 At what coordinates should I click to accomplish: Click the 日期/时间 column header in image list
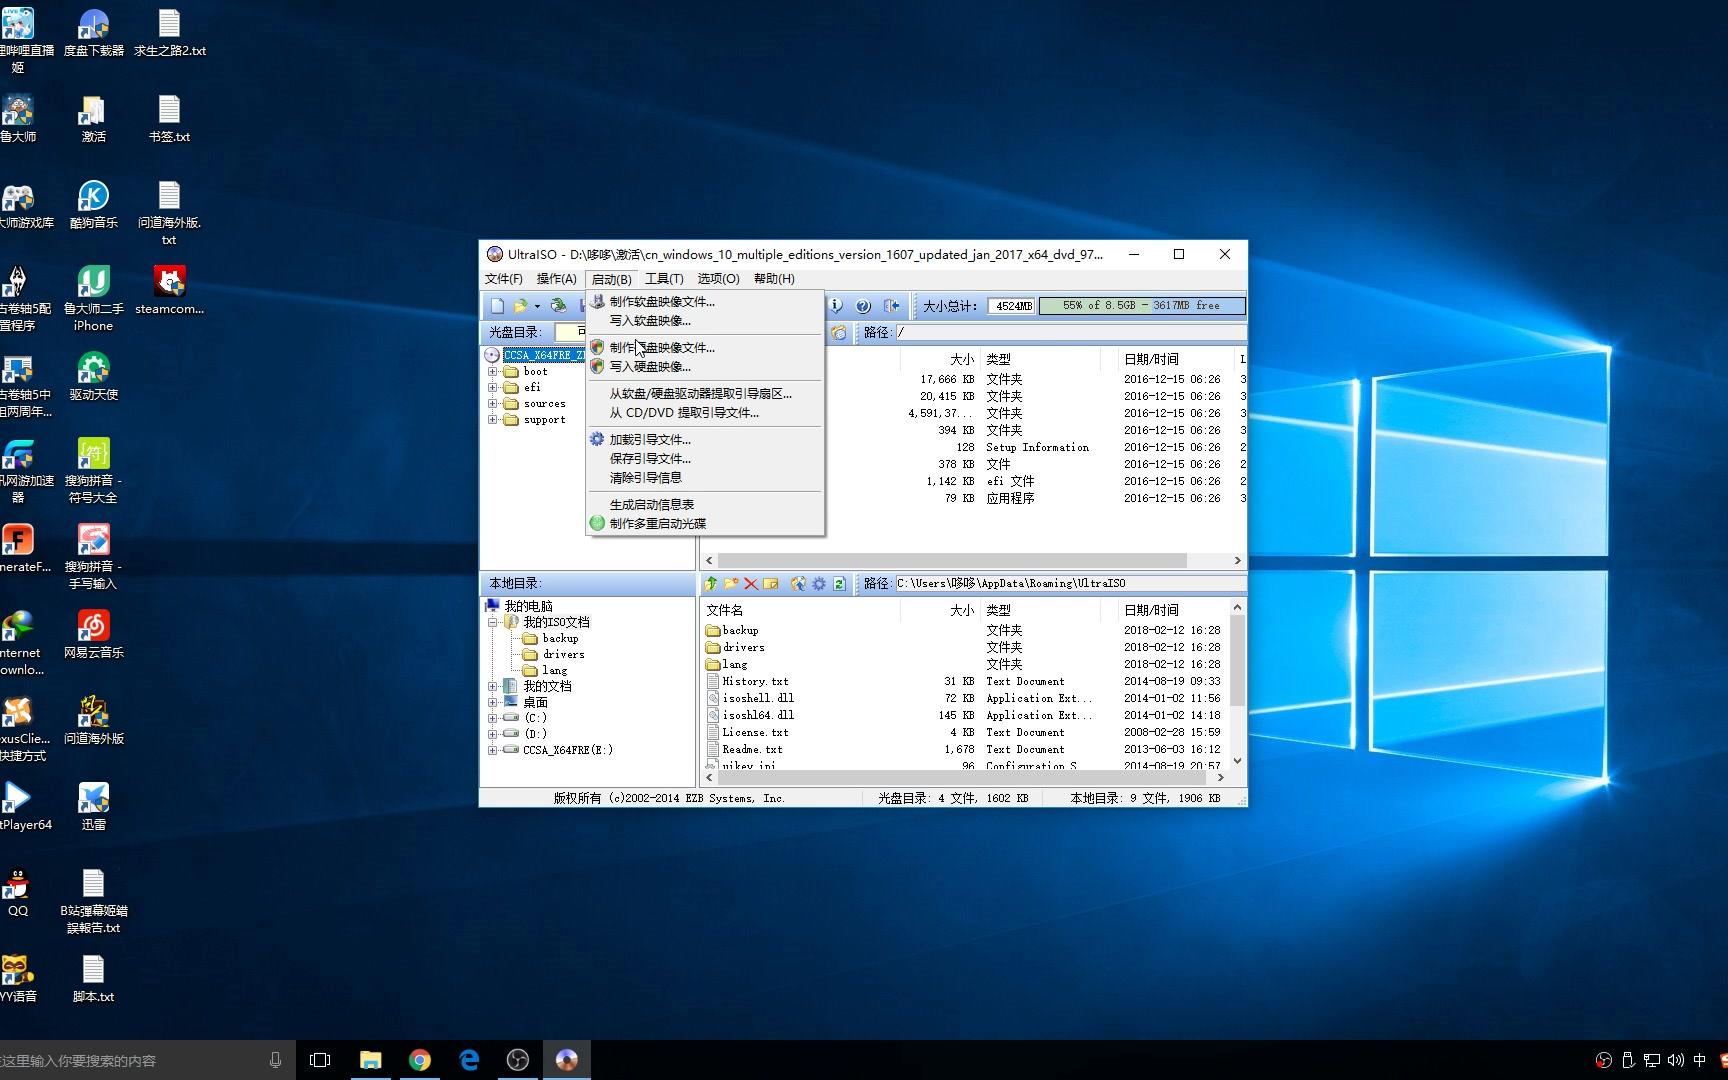(x=1151, y=359)
